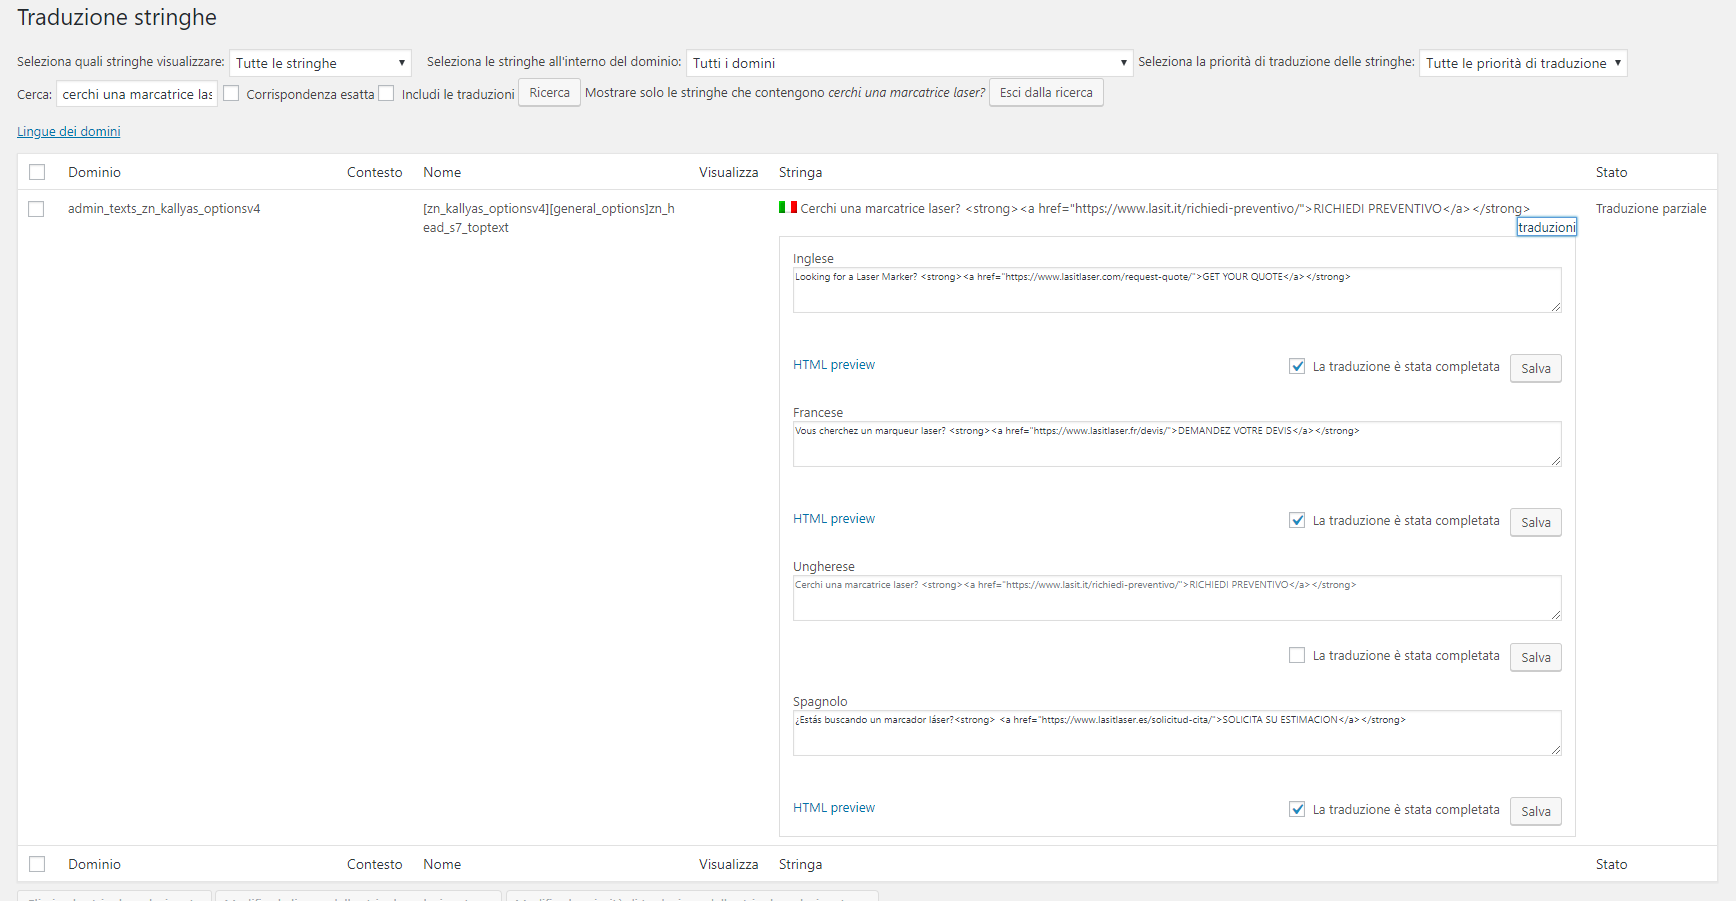Mark Ungherese translation as completed
Screen dimensions: 1736x901
1297,656
